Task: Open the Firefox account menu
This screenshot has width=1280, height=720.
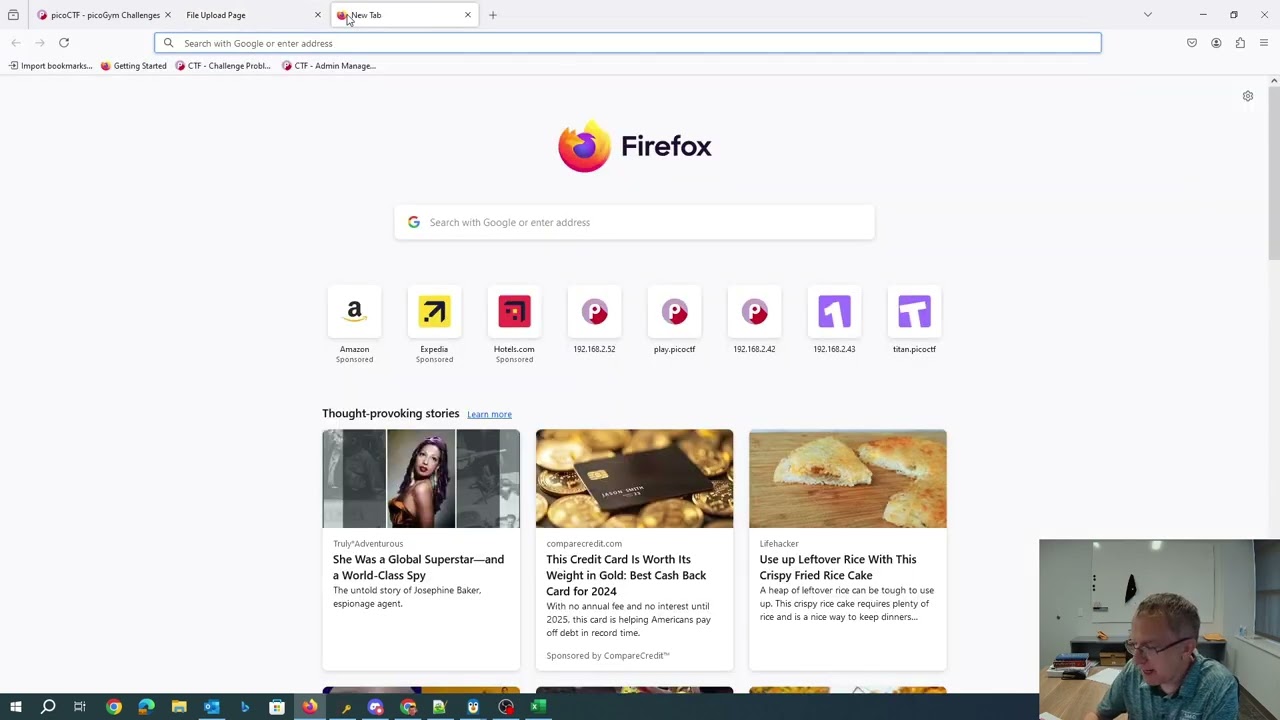Action: (x=1216, y=43)
